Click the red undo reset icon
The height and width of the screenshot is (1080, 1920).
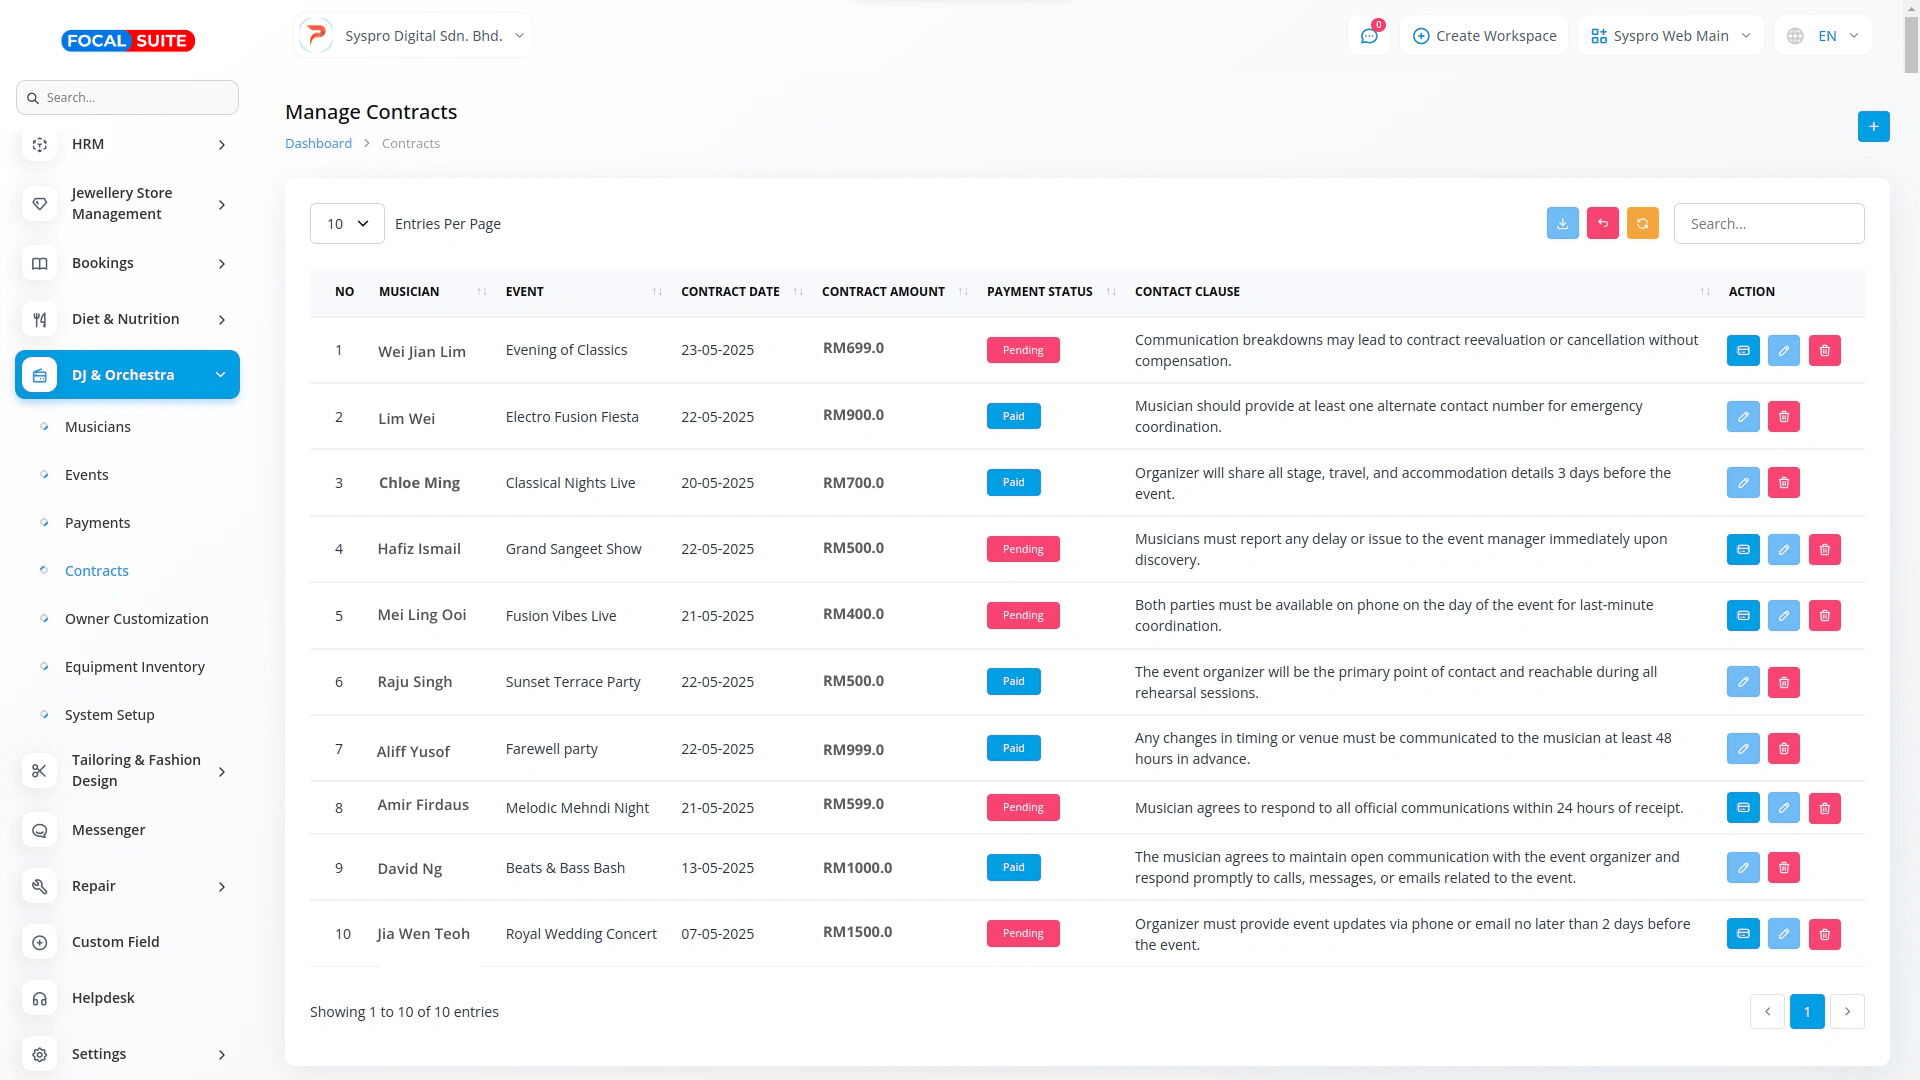(x=1602, y=223)
